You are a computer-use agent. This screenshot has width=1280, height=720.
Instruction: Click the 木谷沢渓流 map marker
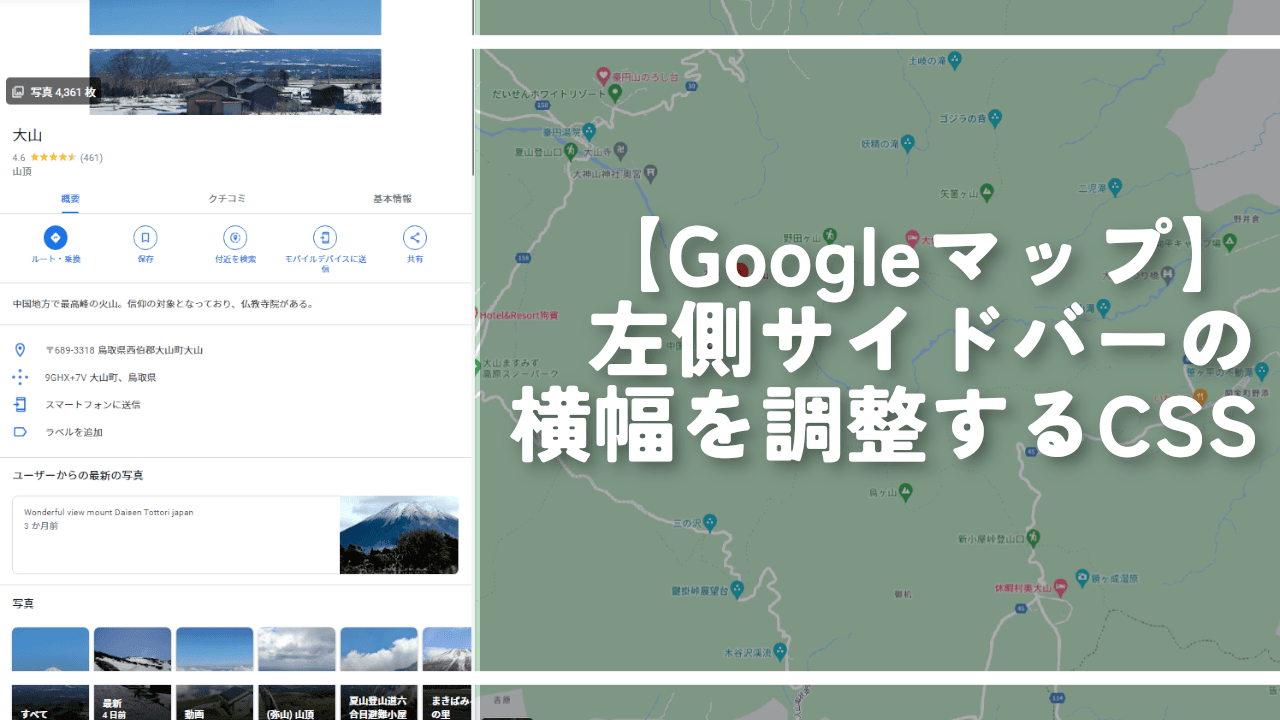[781, 652]
